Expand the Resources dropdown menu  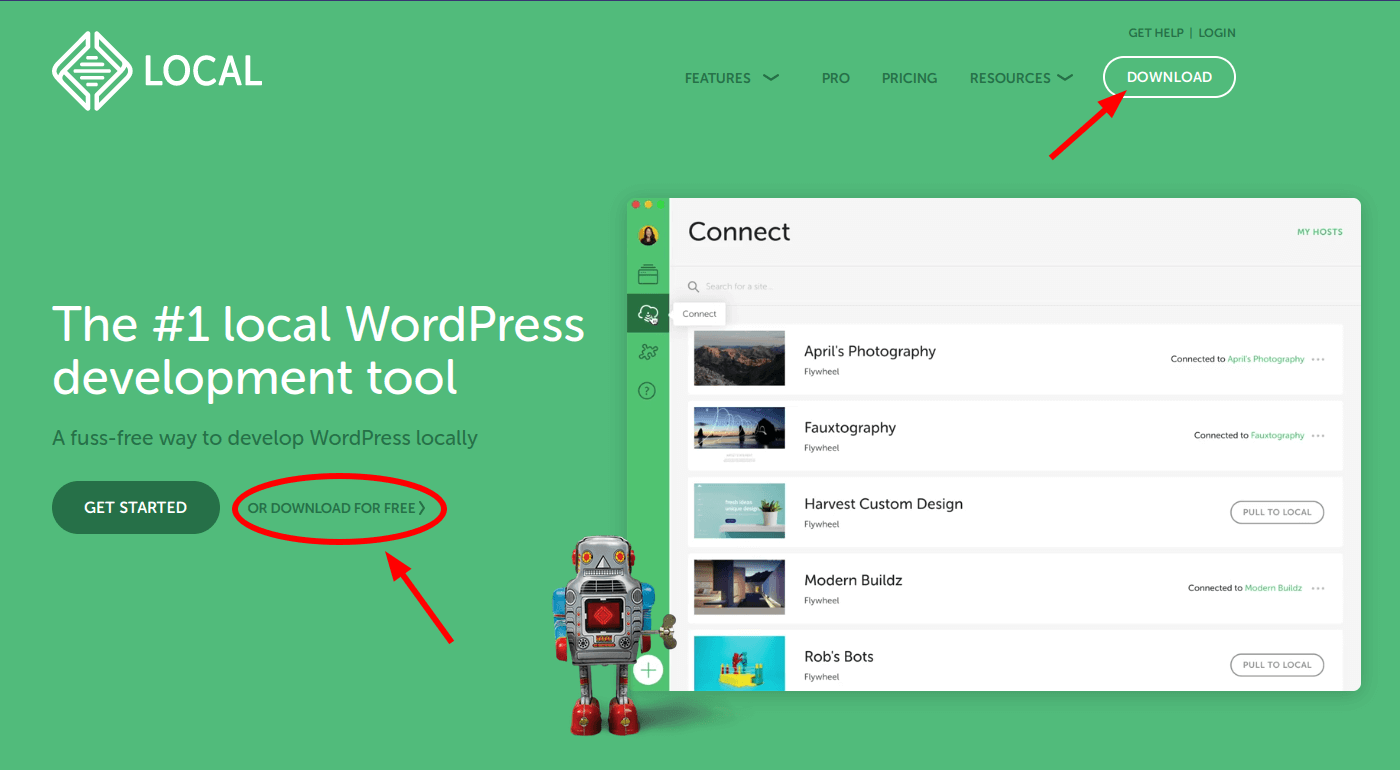click(1020, 78)
